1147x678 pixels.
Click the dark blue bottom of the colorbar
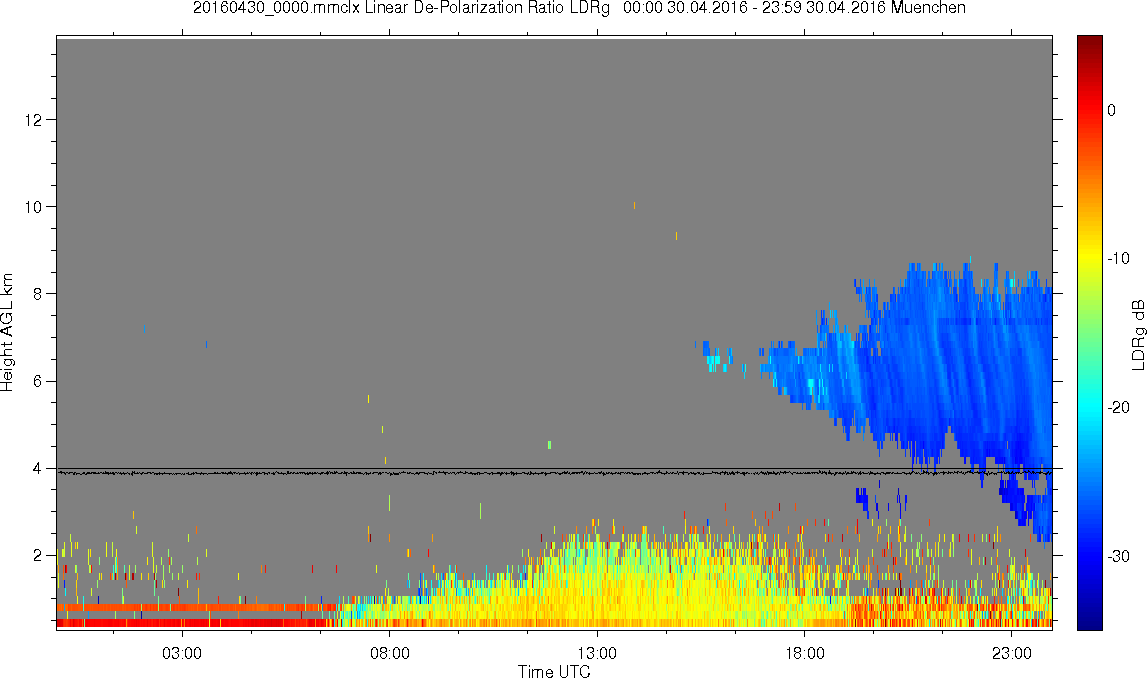point(1089,611)
